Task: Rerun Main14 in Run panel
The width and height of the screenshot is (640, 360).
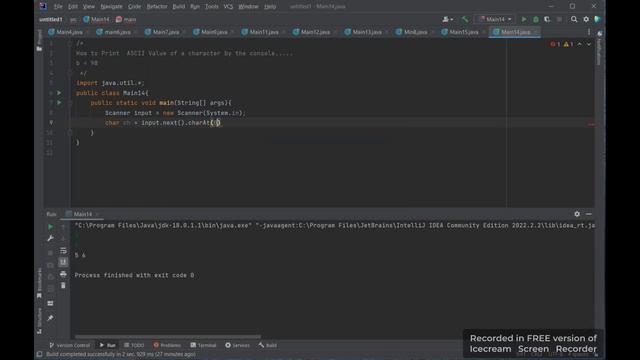Action: [51, 227]
